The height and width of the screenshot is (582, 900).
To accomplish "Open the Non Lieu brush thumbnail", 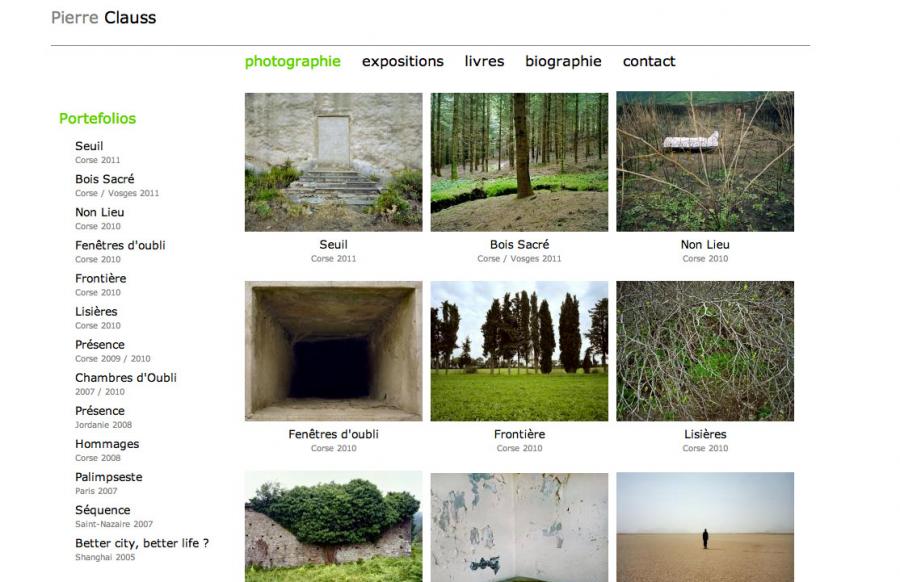I will (x=705, y=161).
